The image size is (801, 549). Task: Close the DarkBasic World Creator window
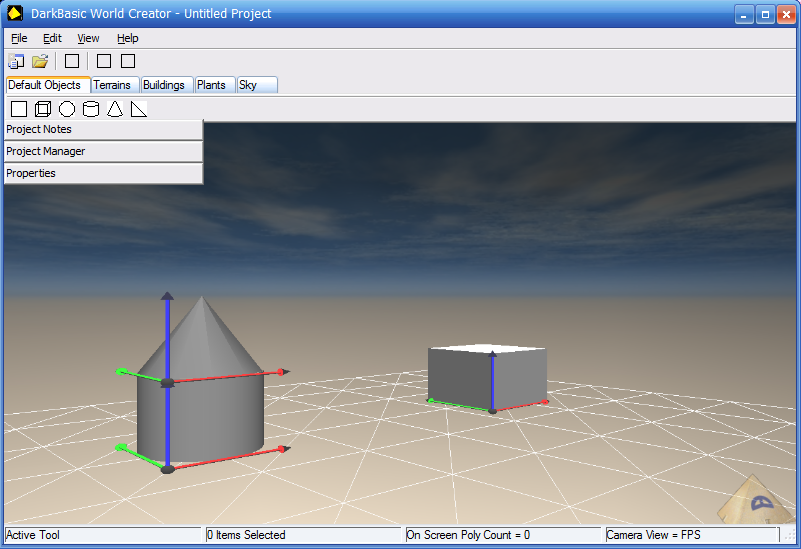tap(786, 14)
